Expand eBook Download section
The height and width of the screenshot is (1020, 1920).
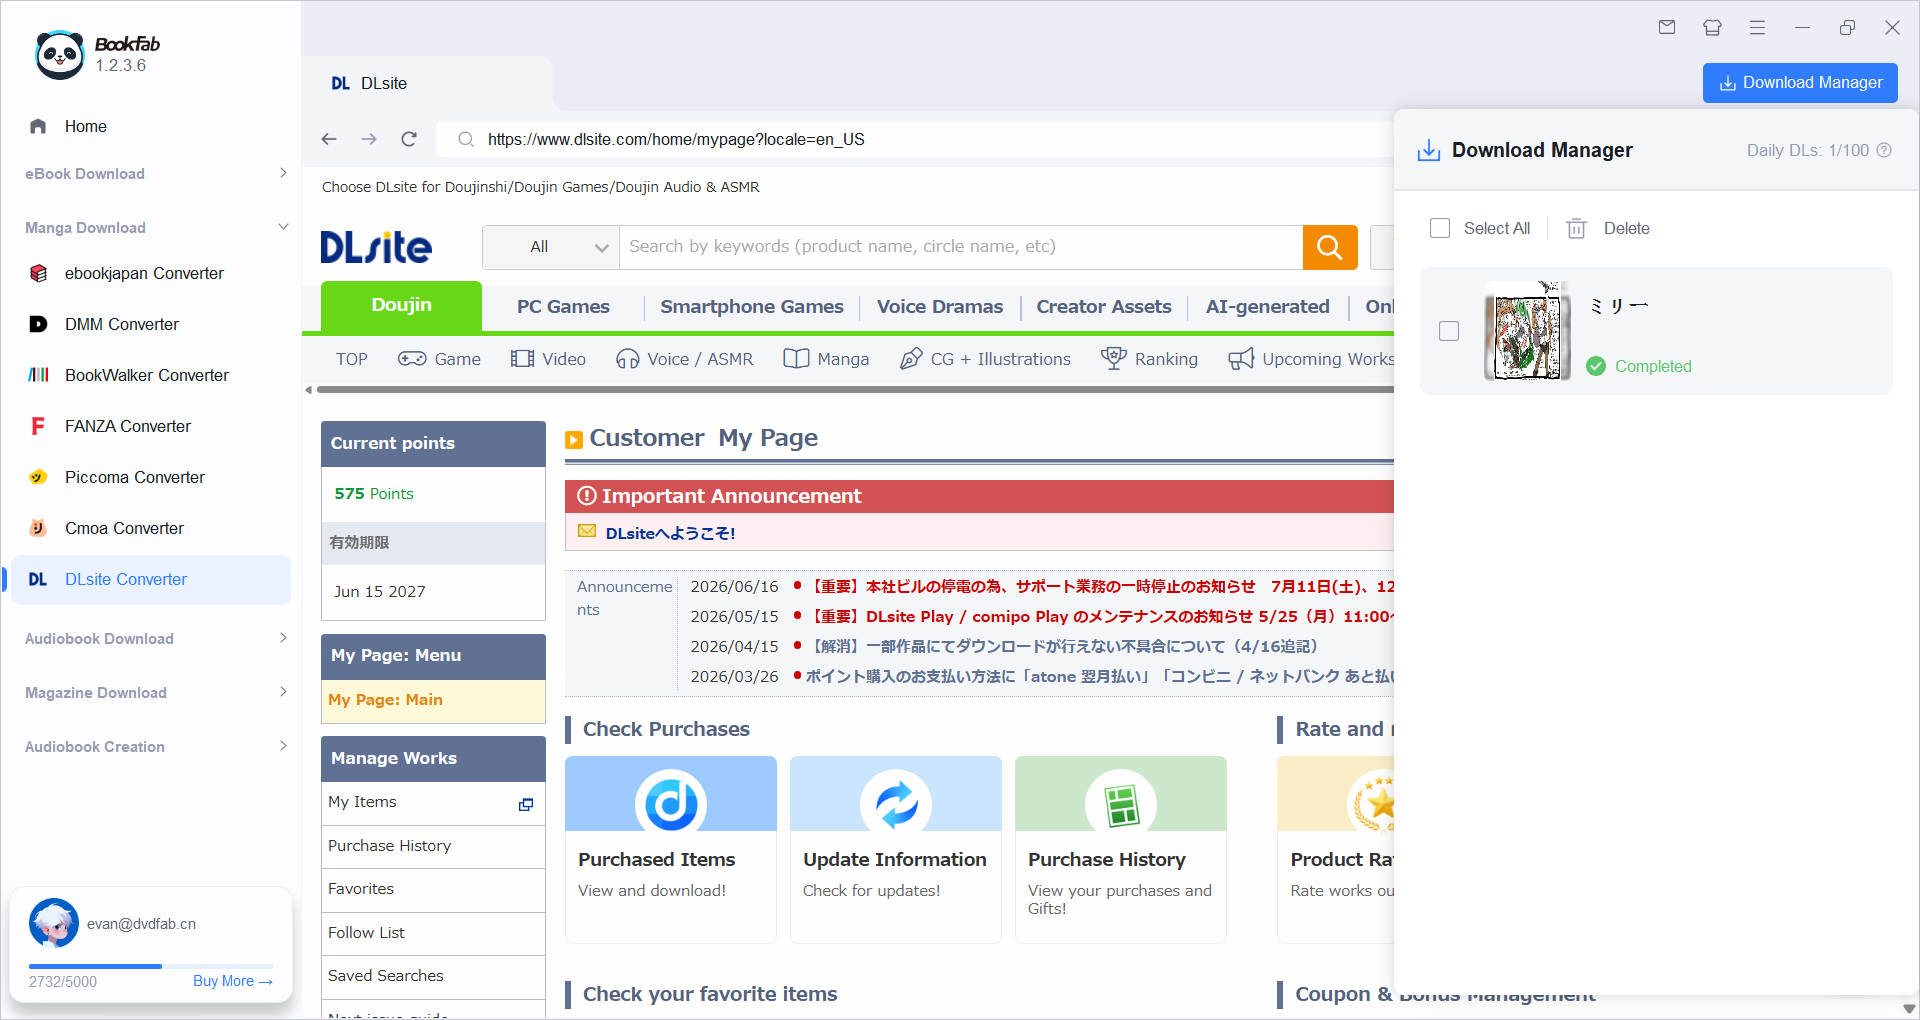pyautogui.click(x=283, y=173)
